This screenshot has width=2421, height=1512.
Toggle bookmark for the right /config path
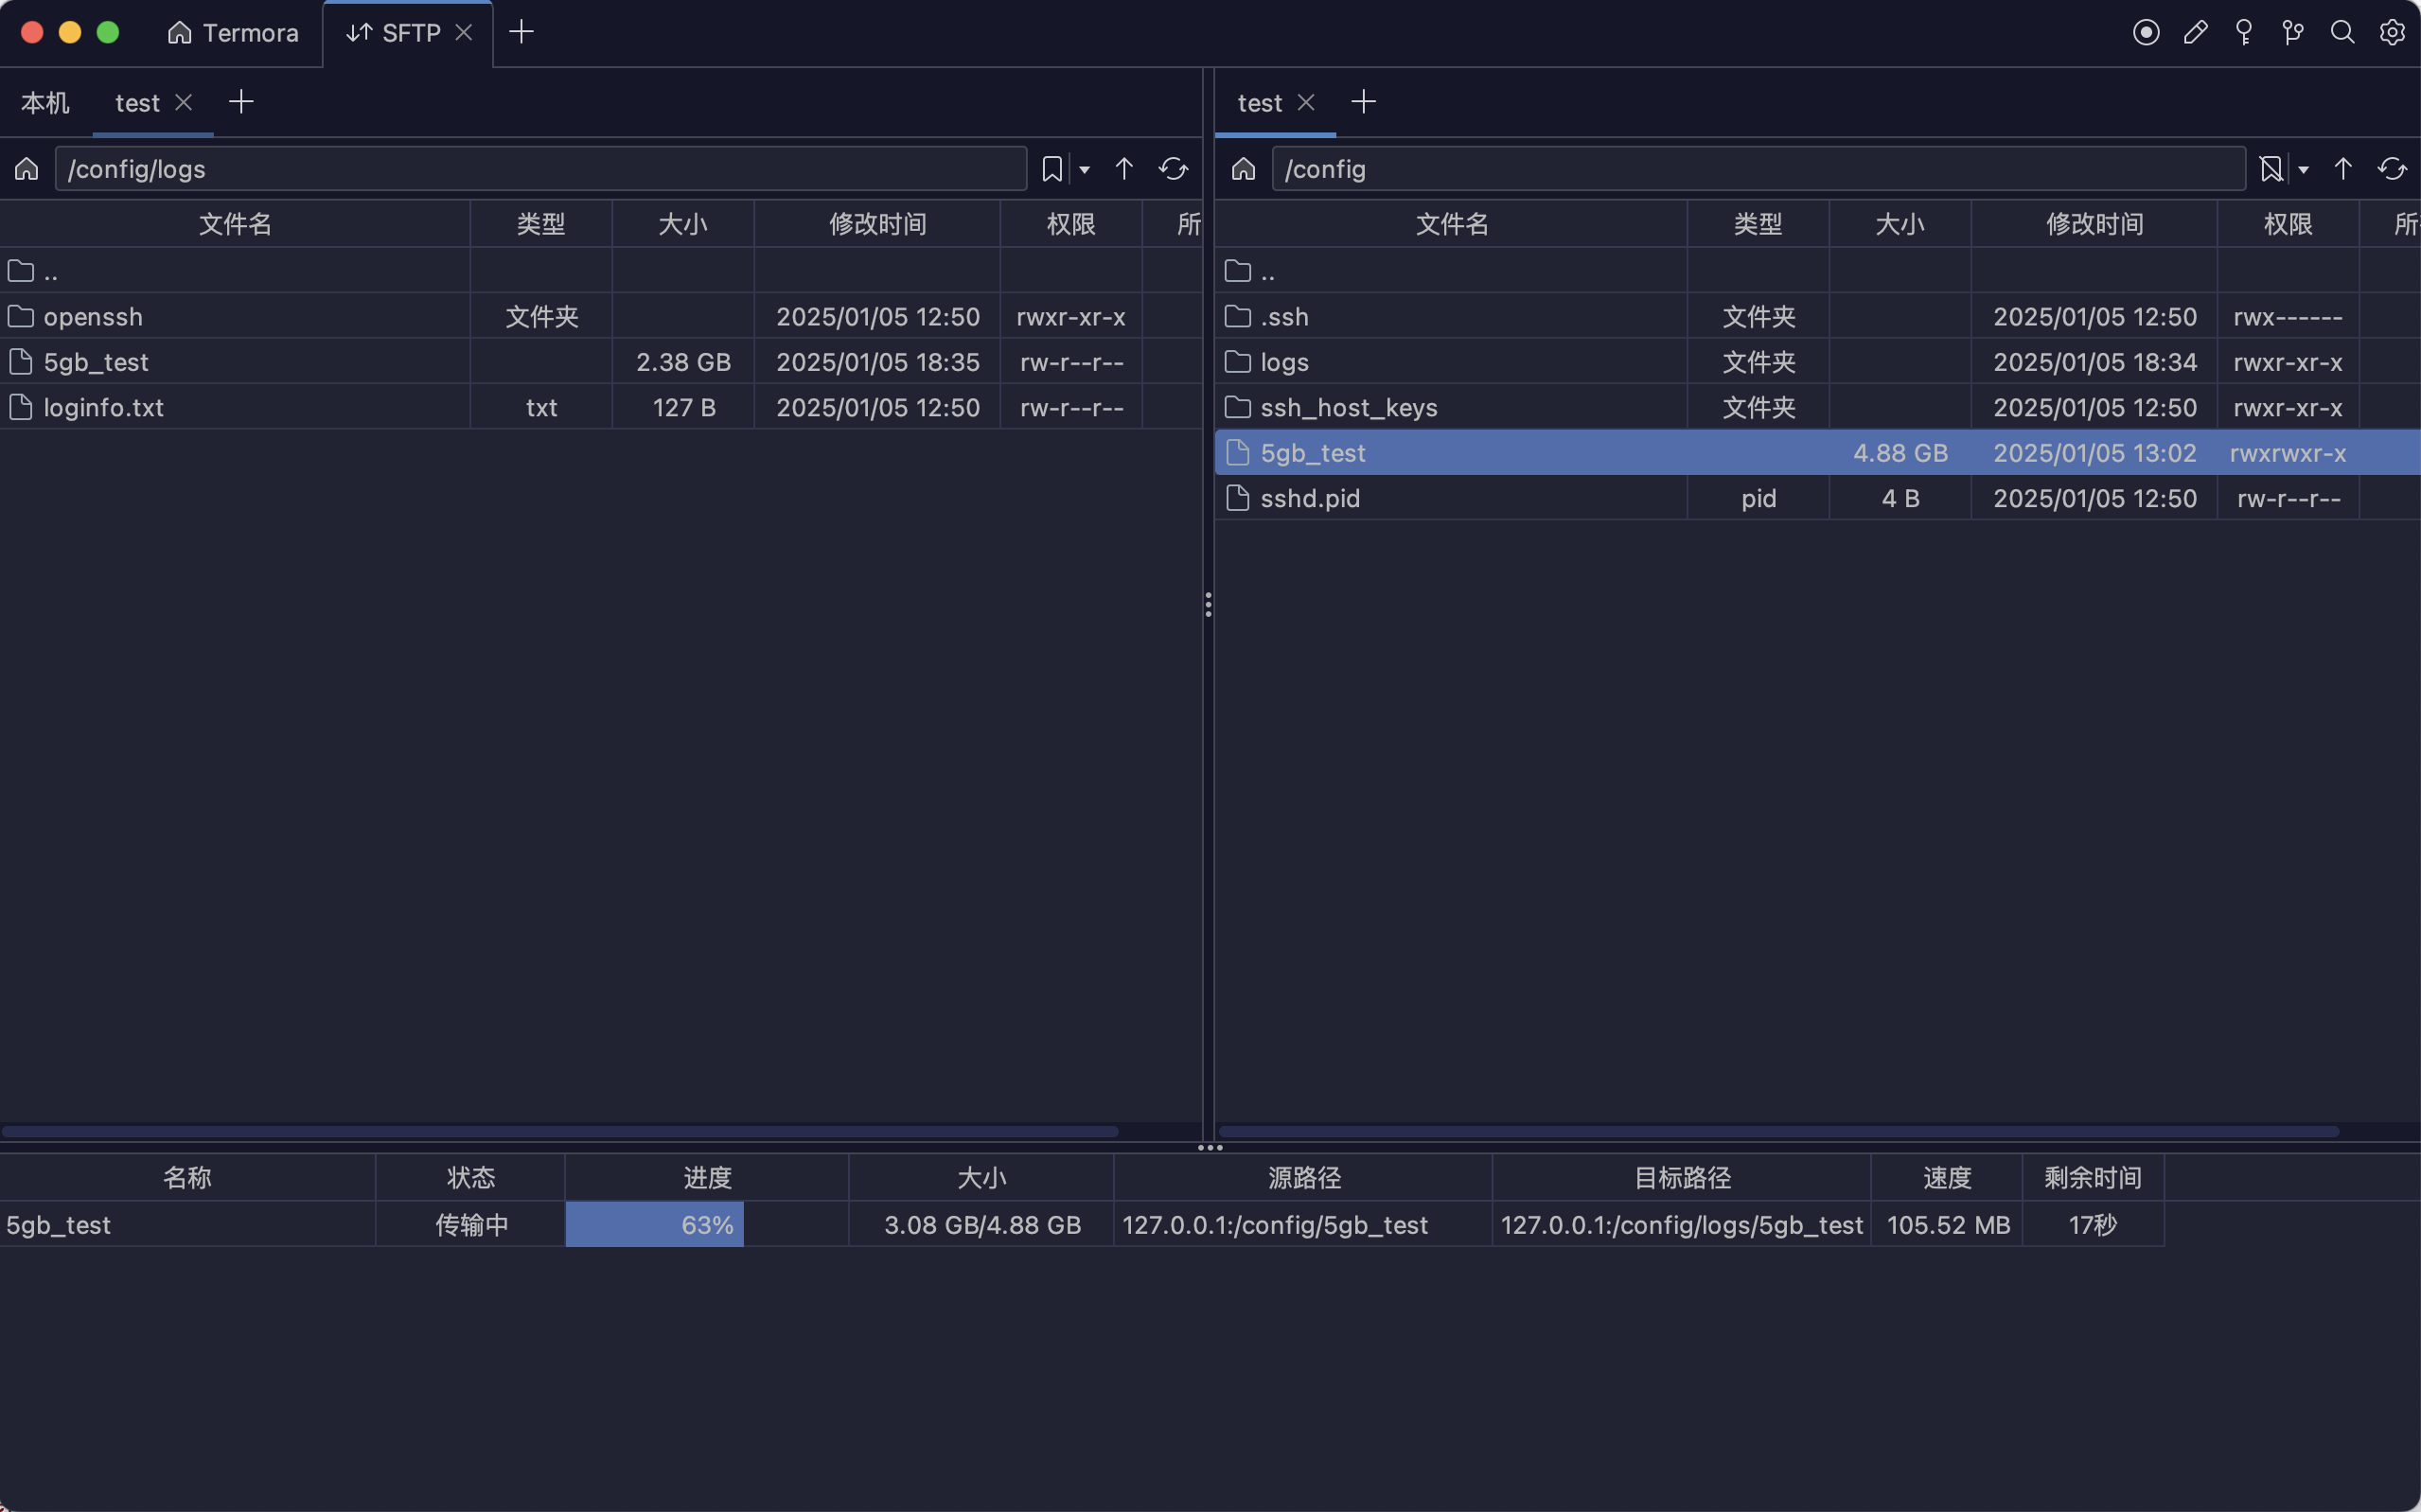point(2271,169)
